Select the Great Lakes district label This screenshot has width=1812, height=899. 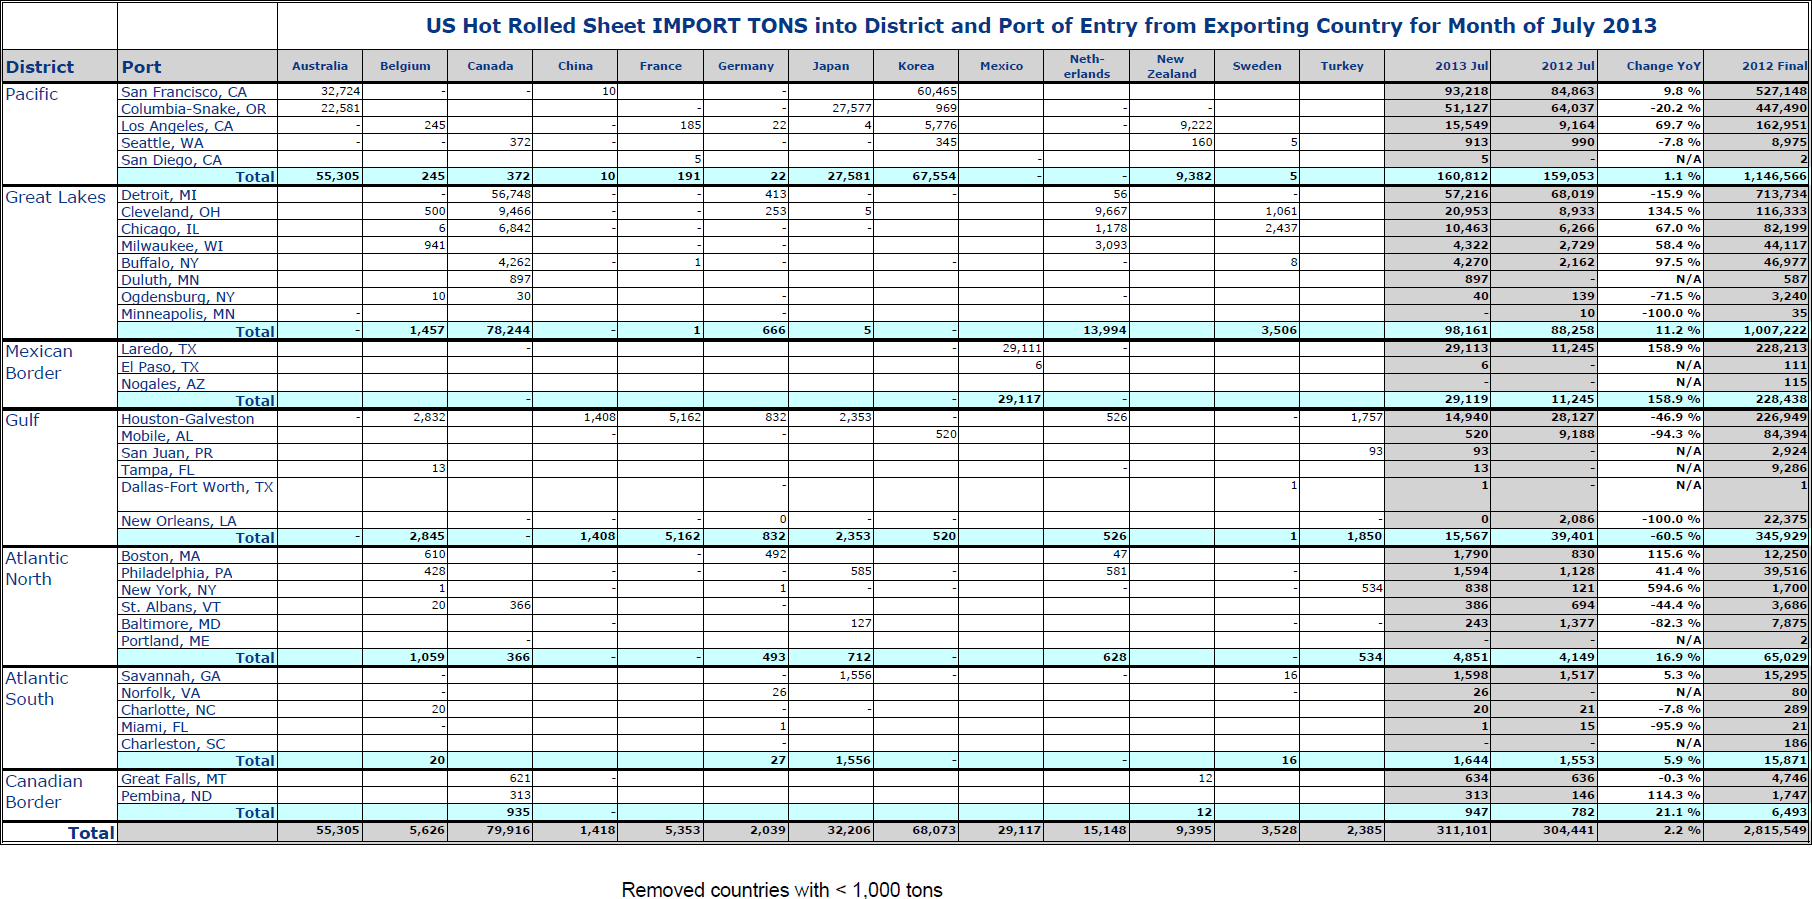click(55, 197)
